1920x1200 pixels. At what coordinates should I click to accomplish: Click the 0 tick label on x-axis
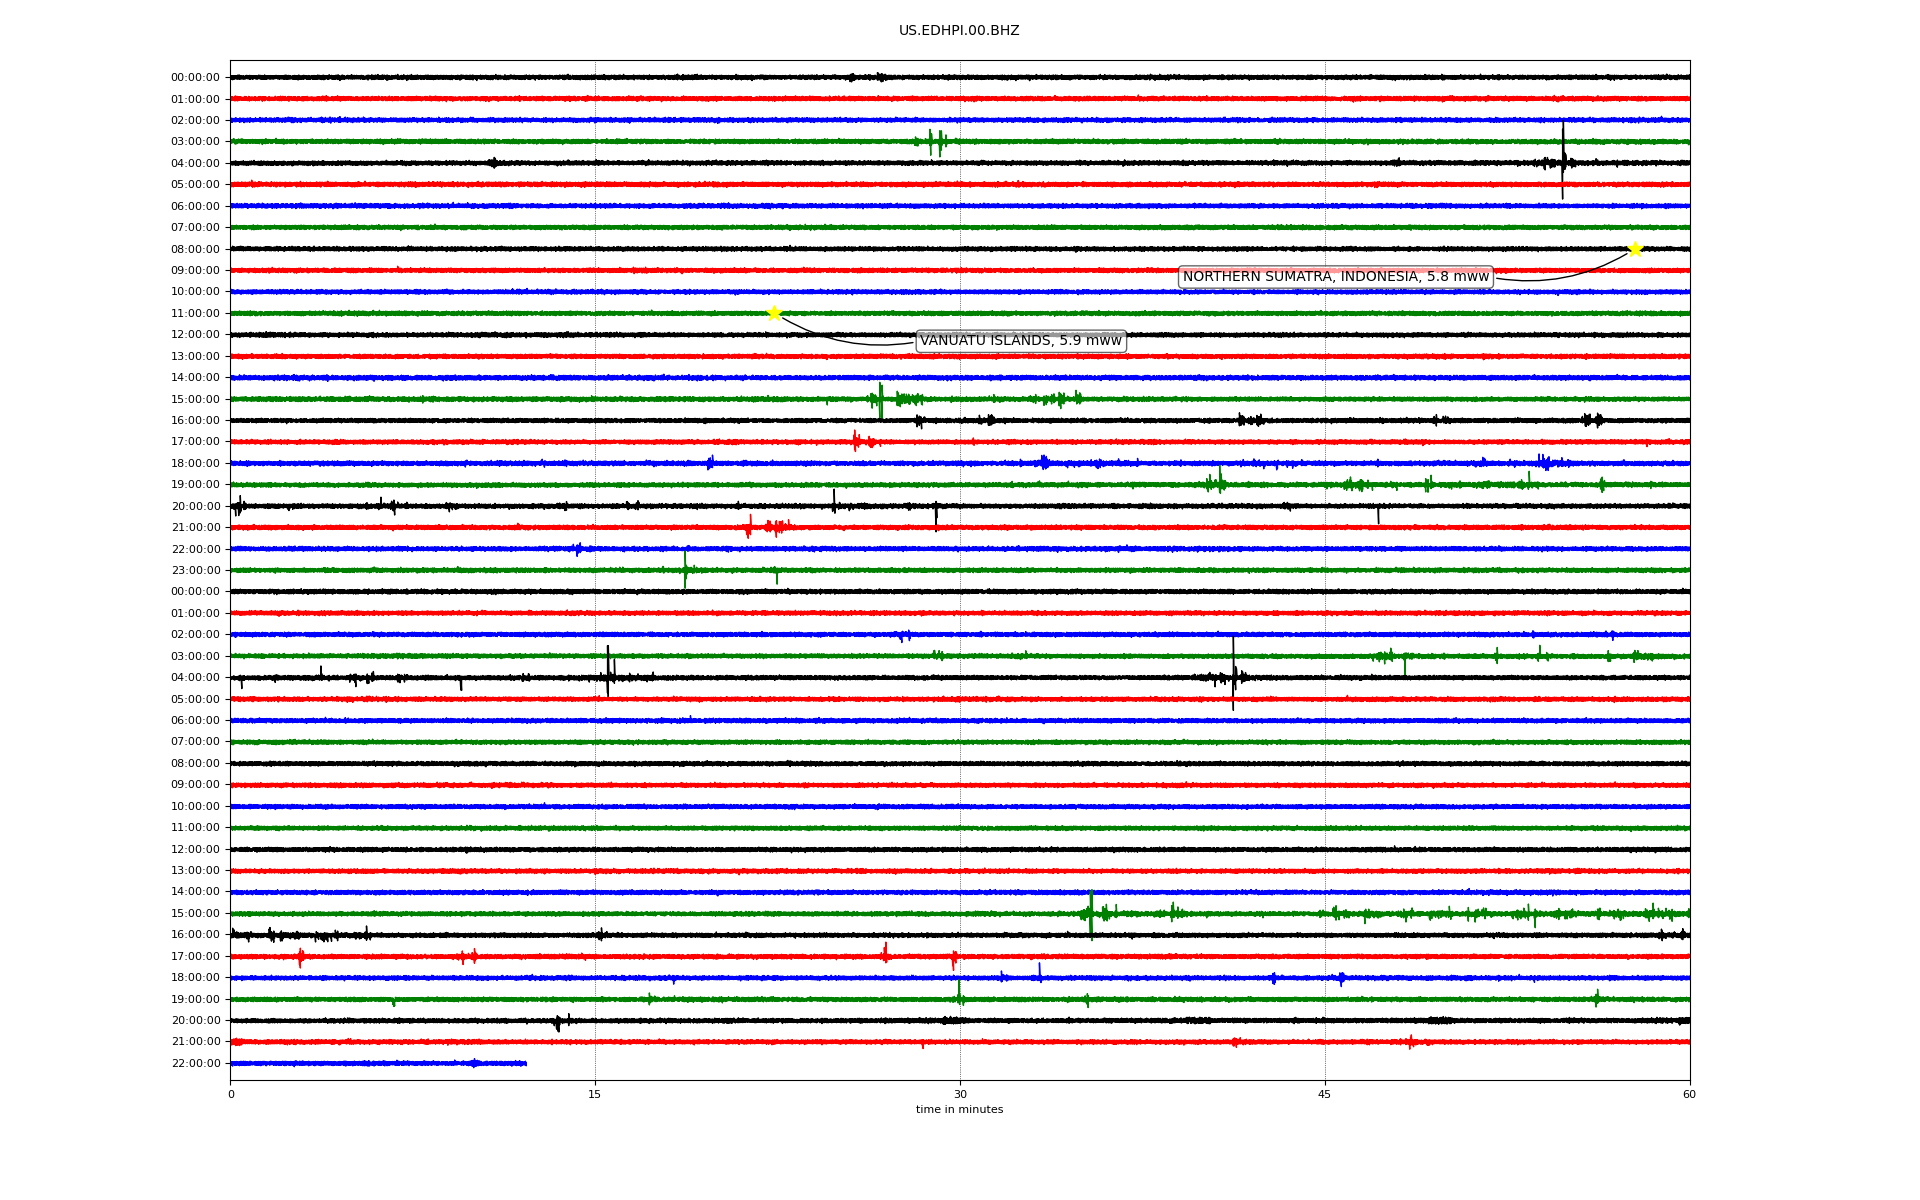231,1094
